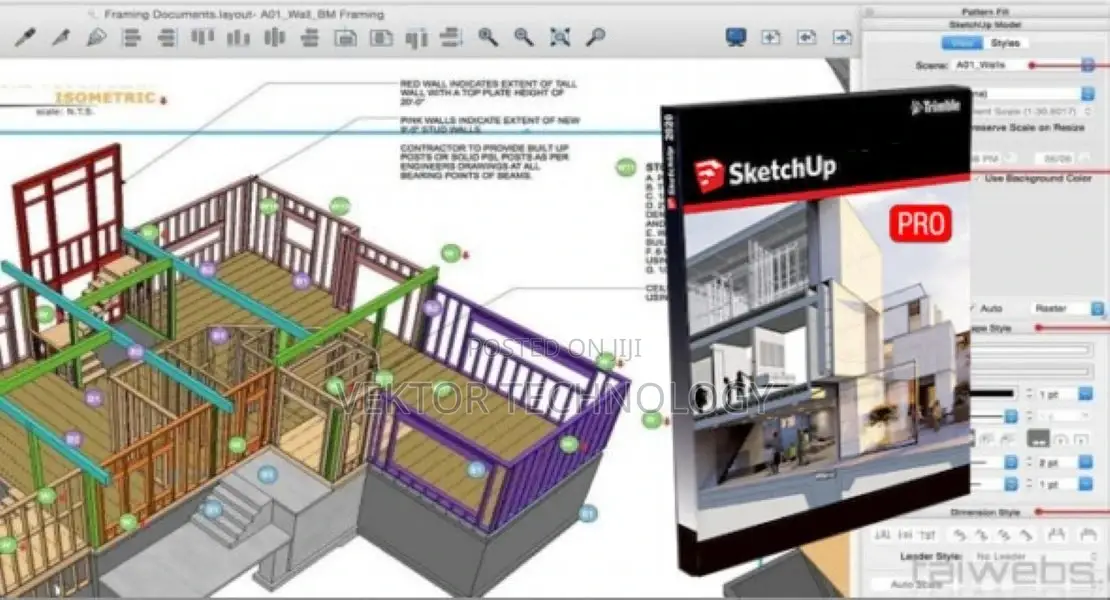Screen dimensions: 1110x600
Task: Align selected objects to the bottom
Action: coord(238,37)
